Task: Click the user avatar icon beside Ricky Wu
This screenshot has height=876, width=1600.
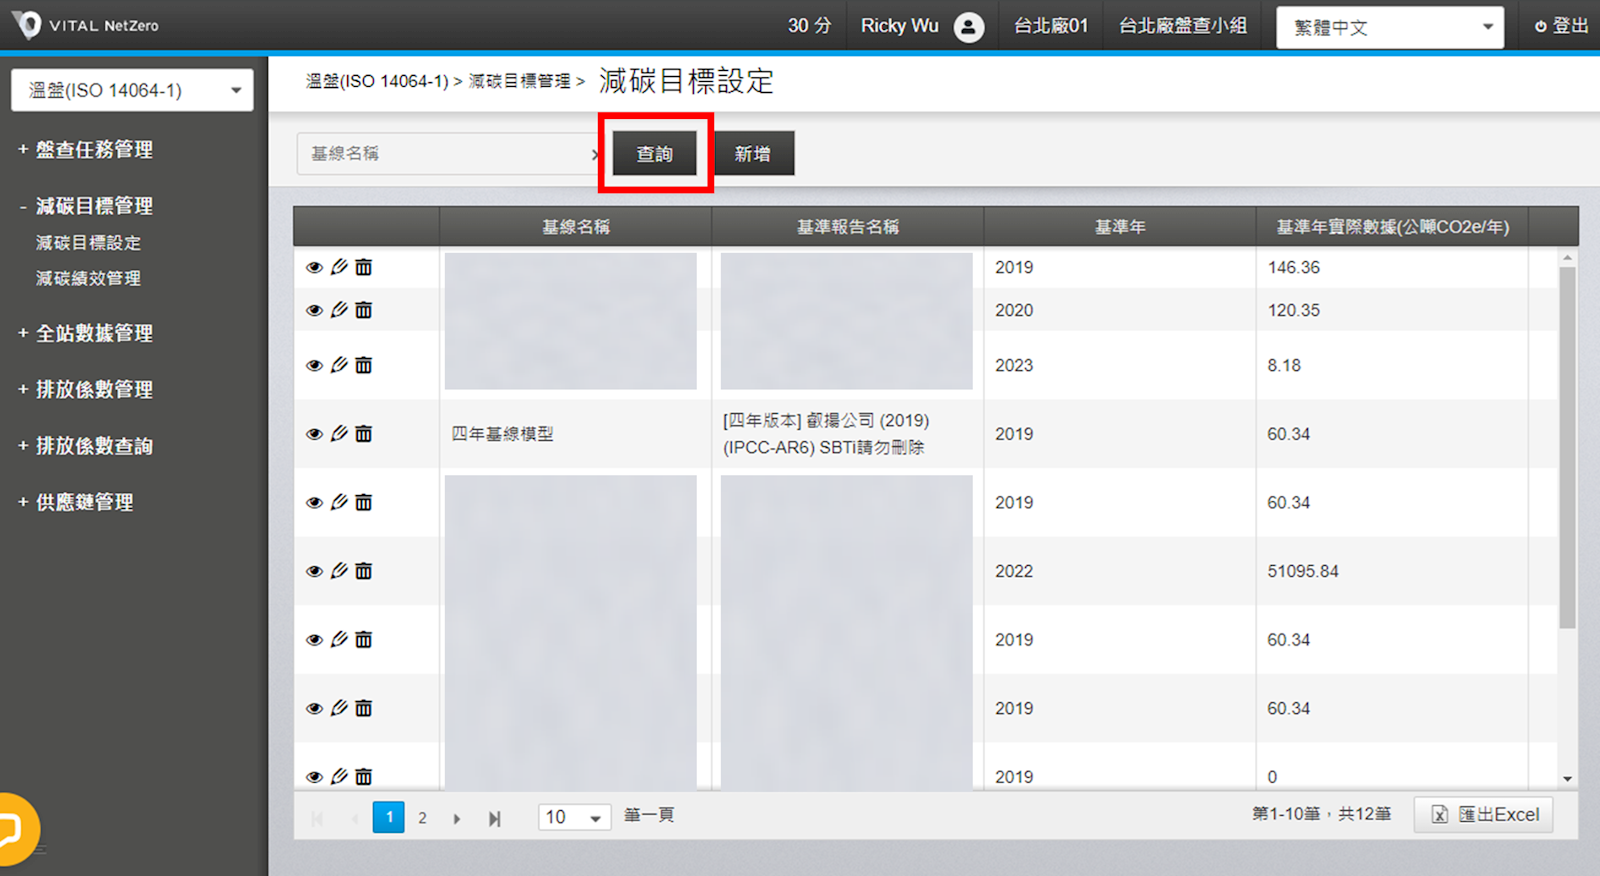Action: pyautogui.click(x=968, y=27)
